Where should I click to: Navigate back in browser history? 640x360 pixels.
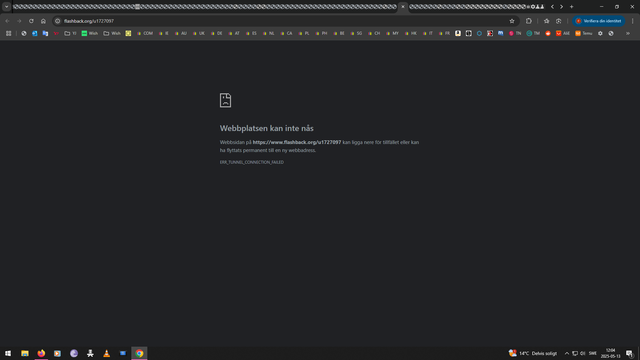click(7, 21)
